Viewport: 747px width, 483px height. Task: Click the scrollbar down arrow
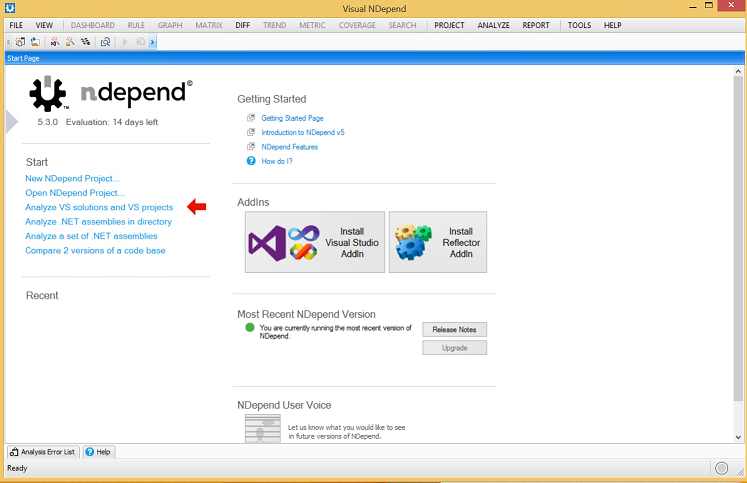(740, 438)
